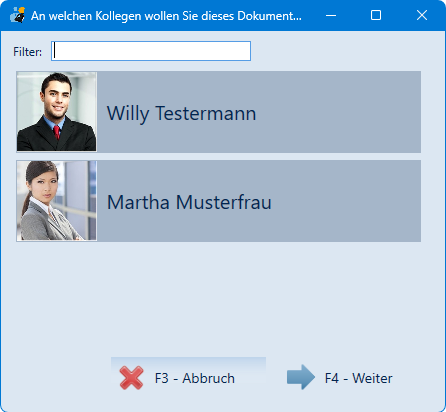
Task: Click the blue arrow continue icon
Action: 301,377
